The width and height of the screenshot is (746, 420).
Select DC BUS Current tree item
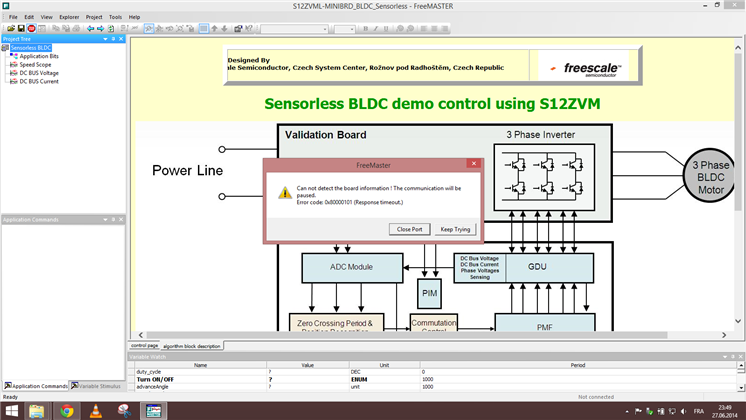click(x=39, y=81)
